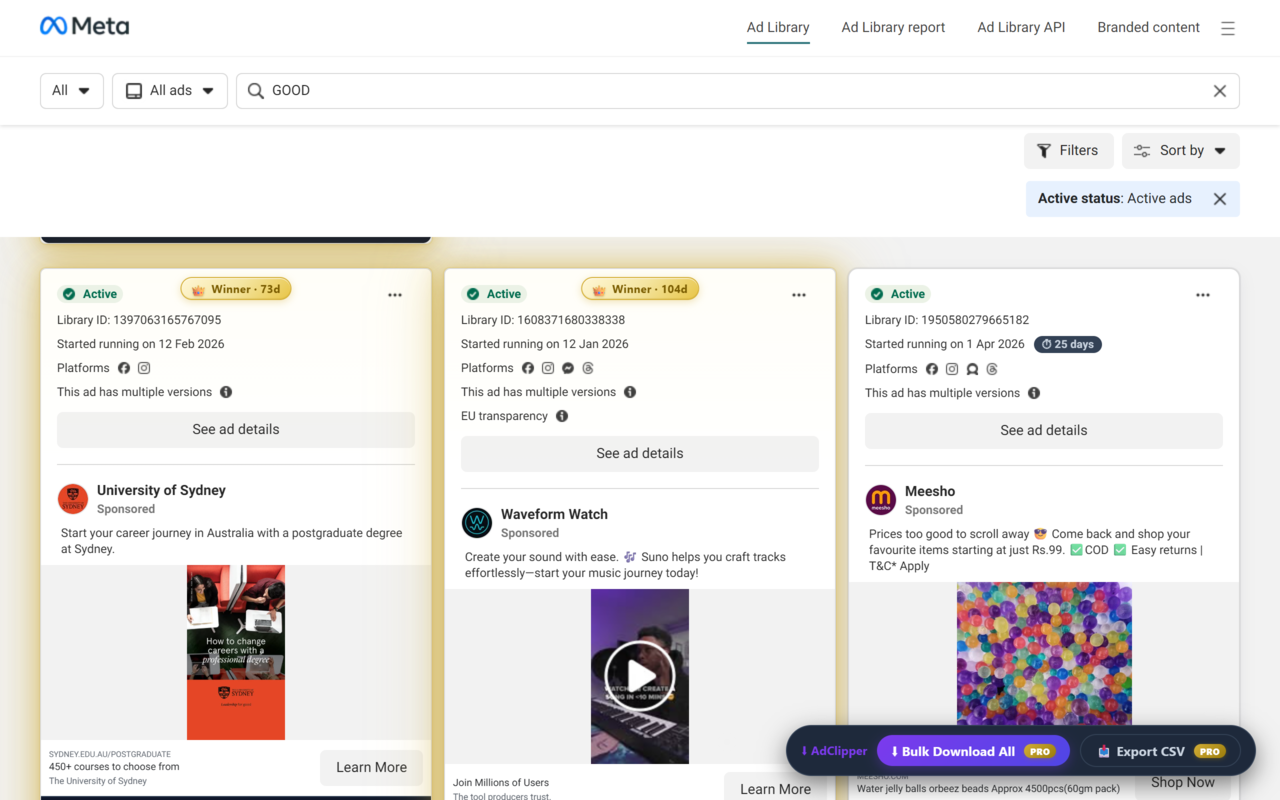Open Ad Library report tab
1280x800 pixels.
click(893, 28)
